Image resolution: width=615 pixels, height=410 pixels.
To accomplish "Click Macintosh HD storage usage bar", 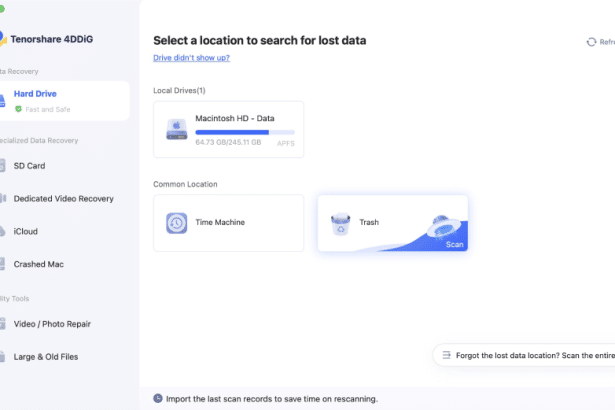I will [245, 133].
